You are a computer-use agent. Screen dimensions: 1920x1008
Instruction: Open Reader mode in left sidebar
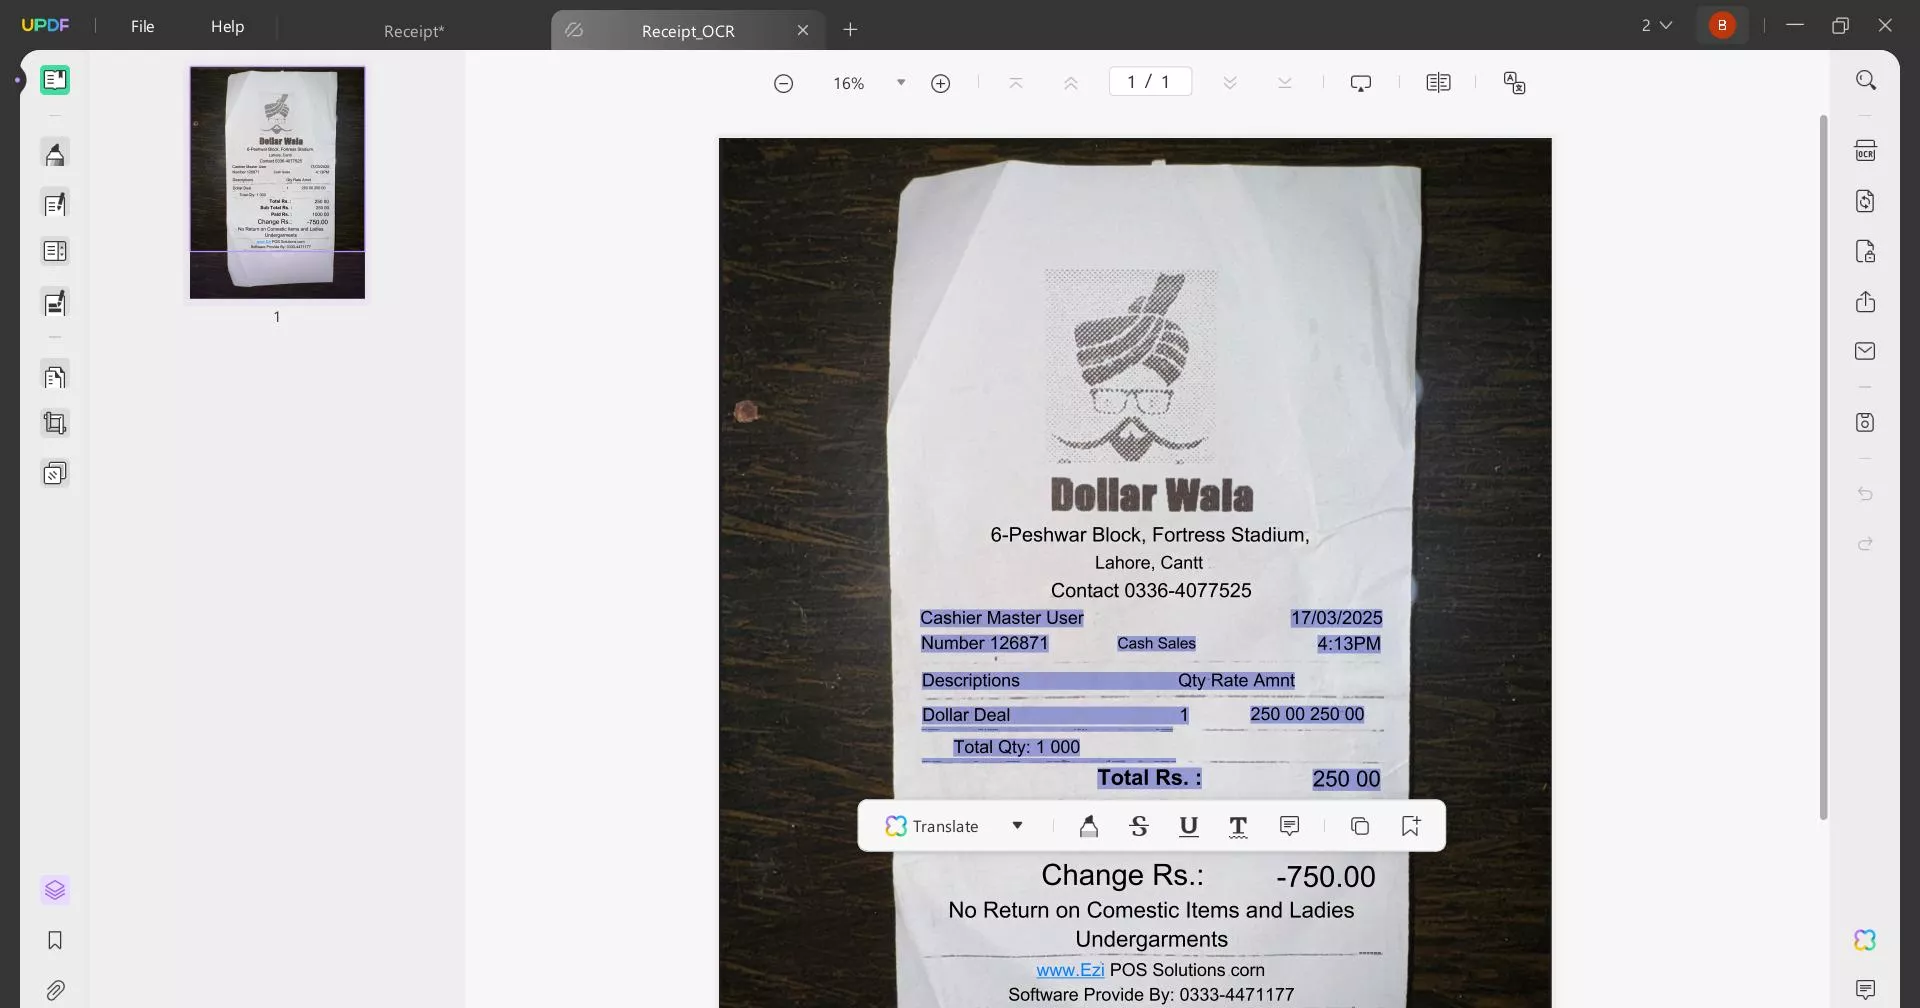55,80
